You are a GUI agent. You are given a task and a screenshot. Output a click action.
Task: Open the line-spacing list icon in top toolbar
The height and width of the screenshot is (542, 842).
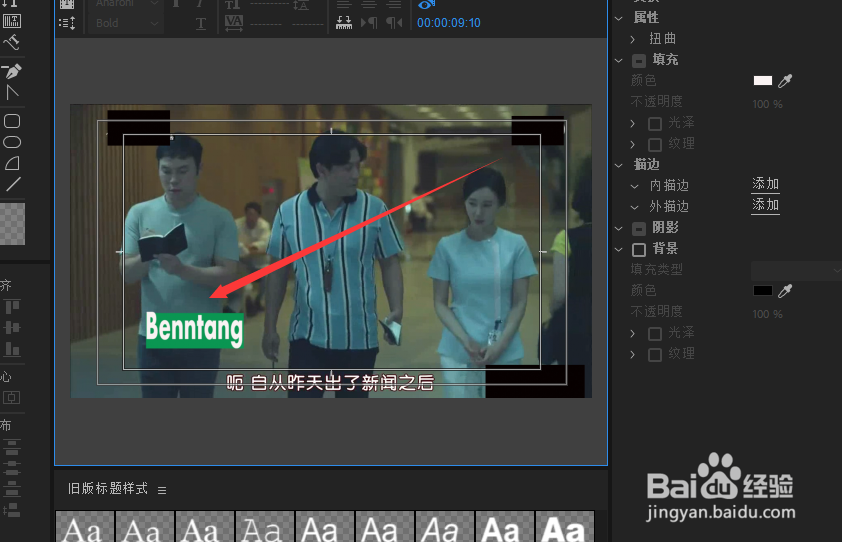pos(67,23)
